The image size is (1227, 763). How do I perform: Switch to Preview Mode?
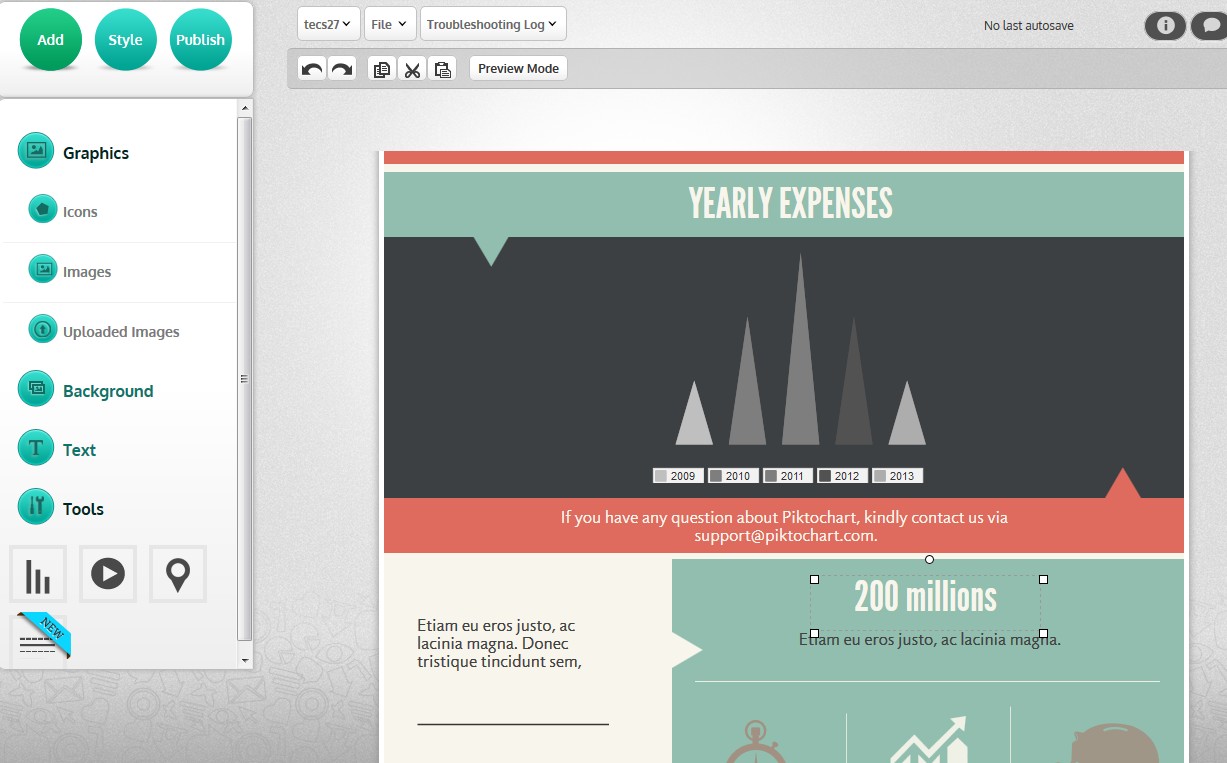518,68
